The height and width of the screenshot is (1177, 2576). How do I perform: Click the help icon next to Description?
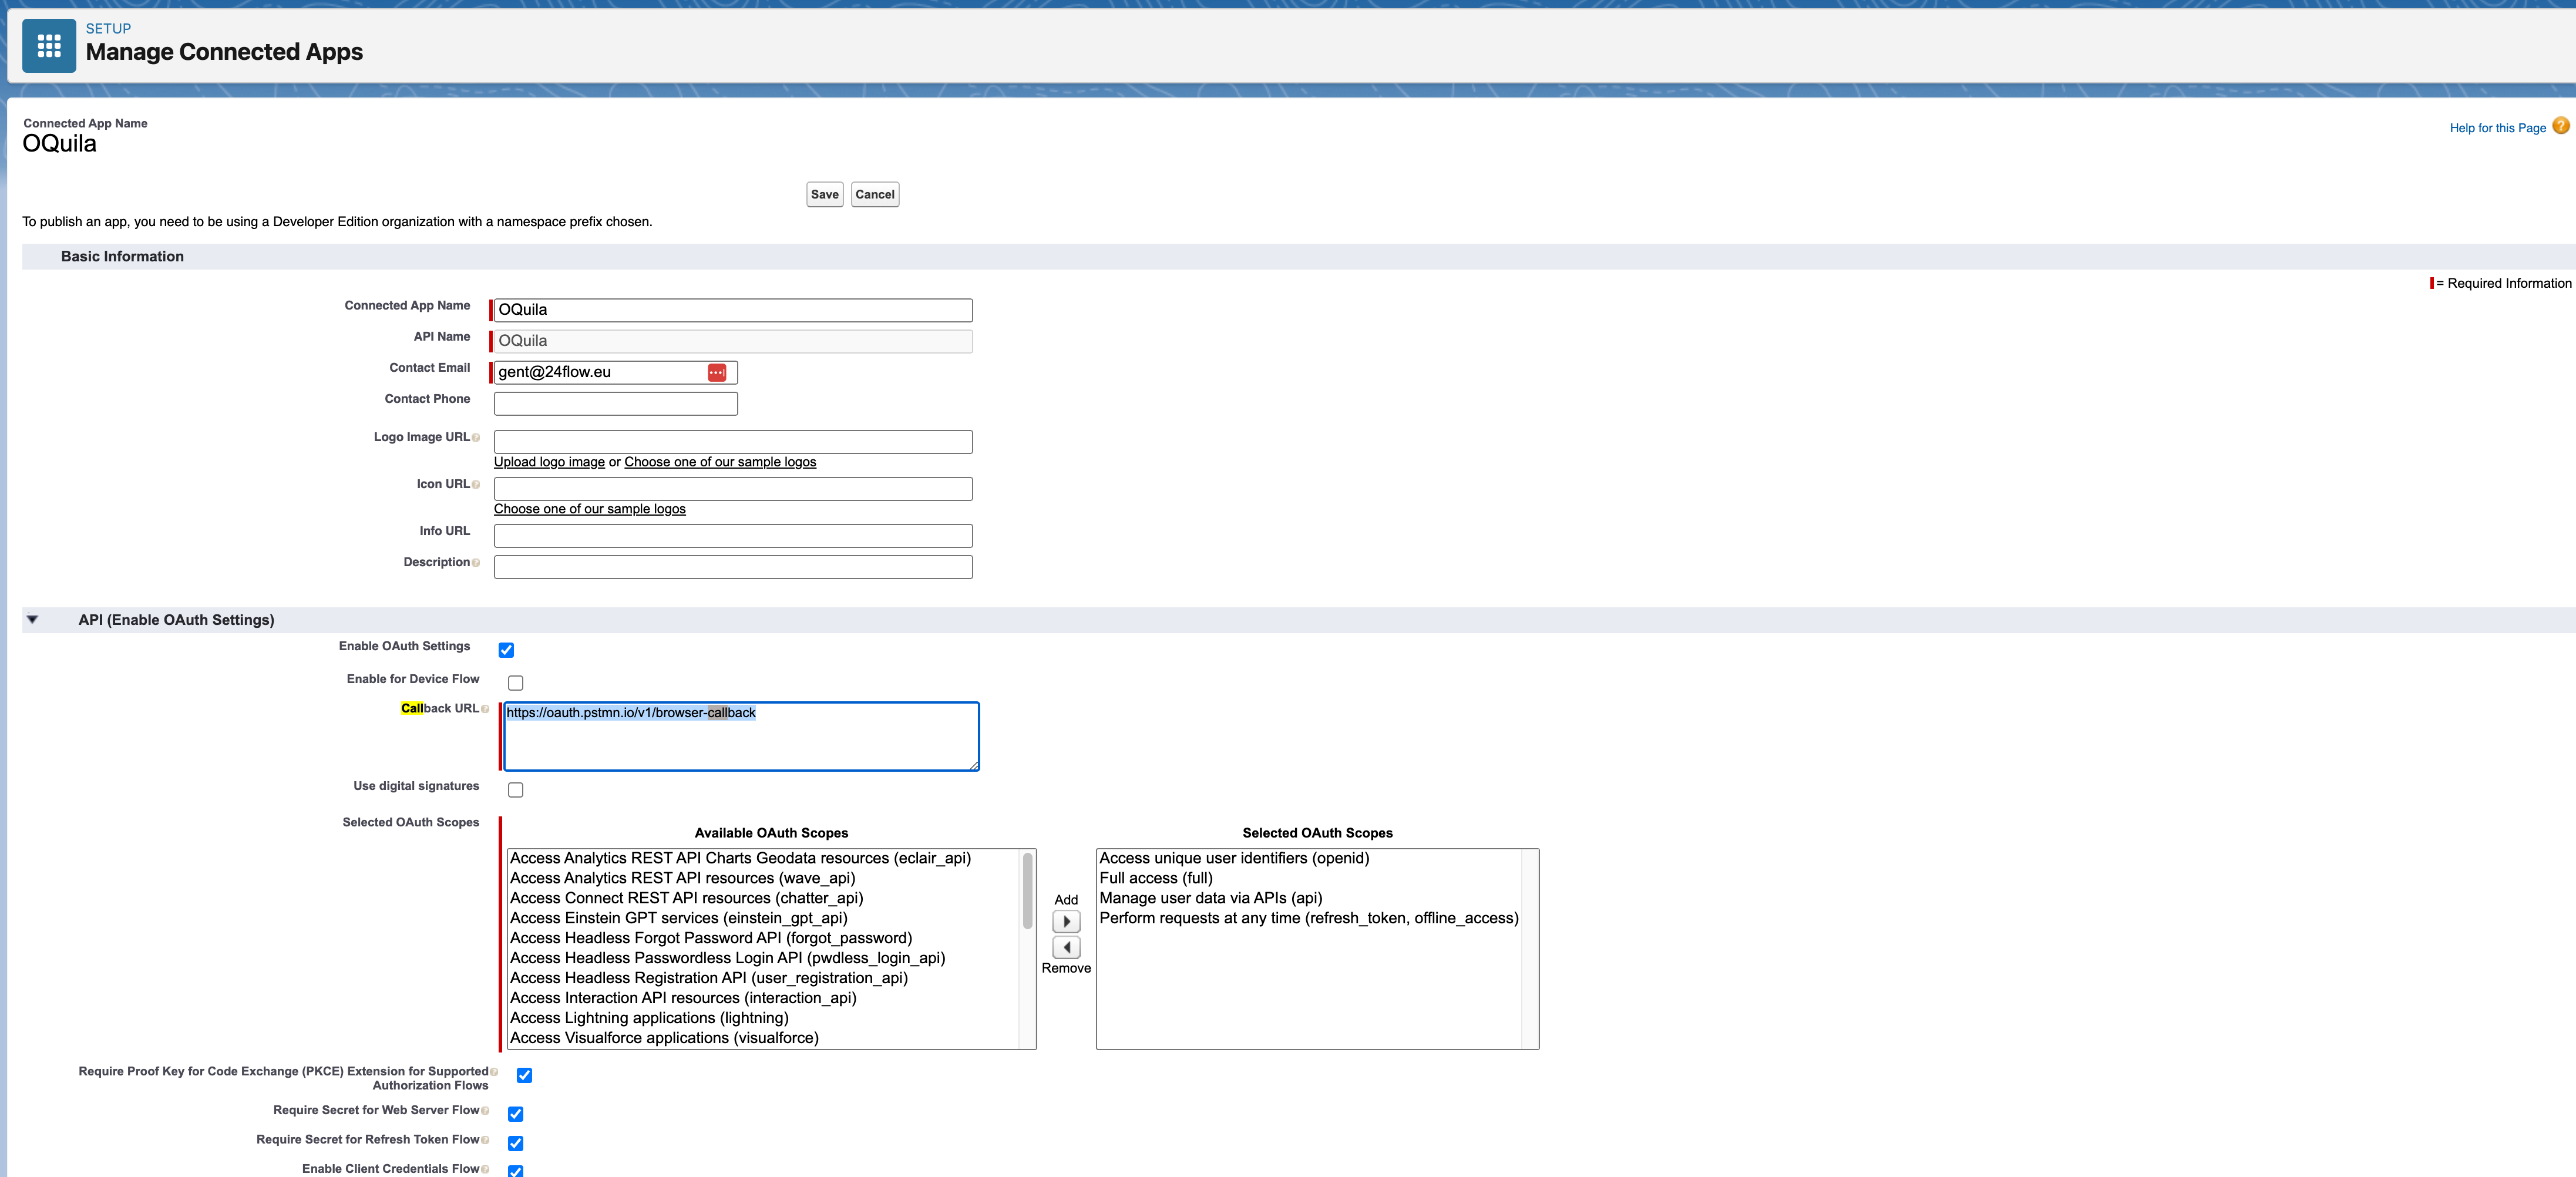coord(476,563)
